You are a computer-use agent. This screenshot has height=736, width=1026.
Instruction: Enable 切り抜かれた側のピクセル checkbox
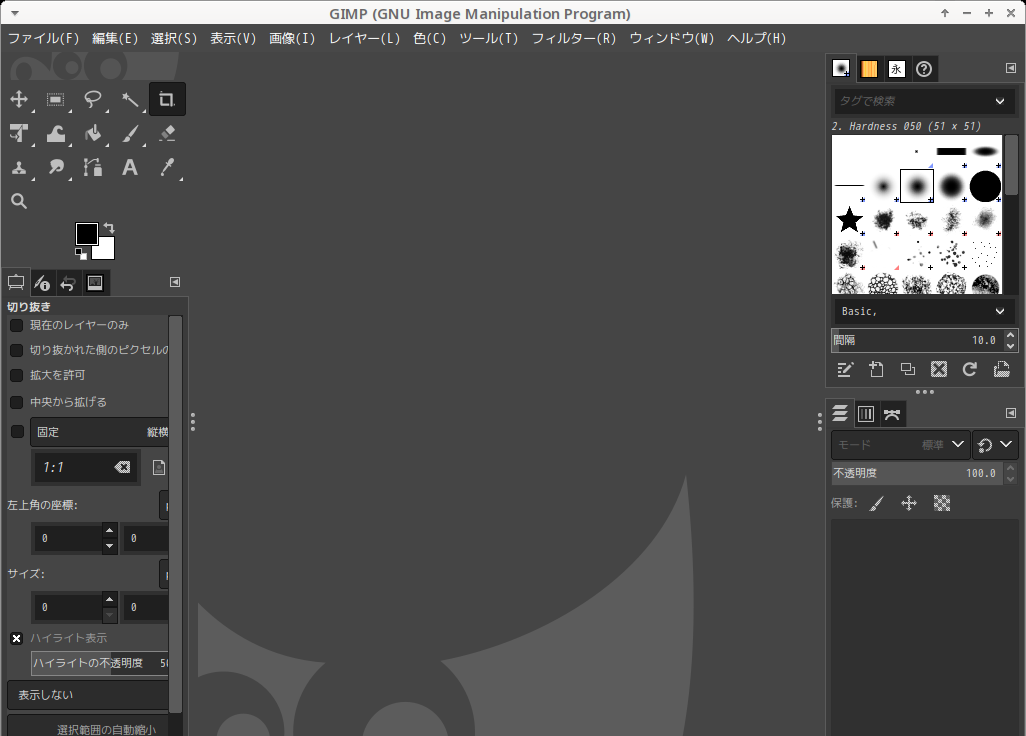point(17,350)
